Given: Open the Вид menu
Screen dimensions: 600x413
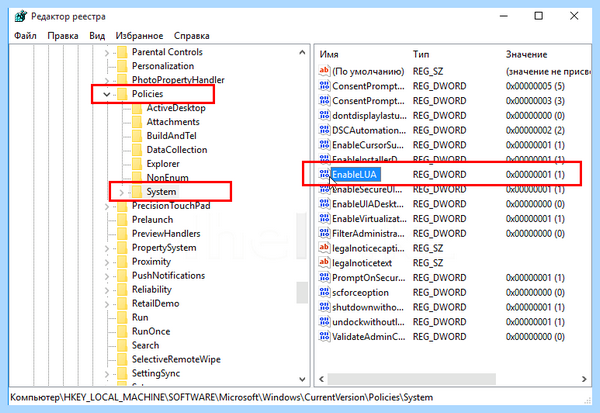Looking at the screenshot, I should tap(97, 36).
